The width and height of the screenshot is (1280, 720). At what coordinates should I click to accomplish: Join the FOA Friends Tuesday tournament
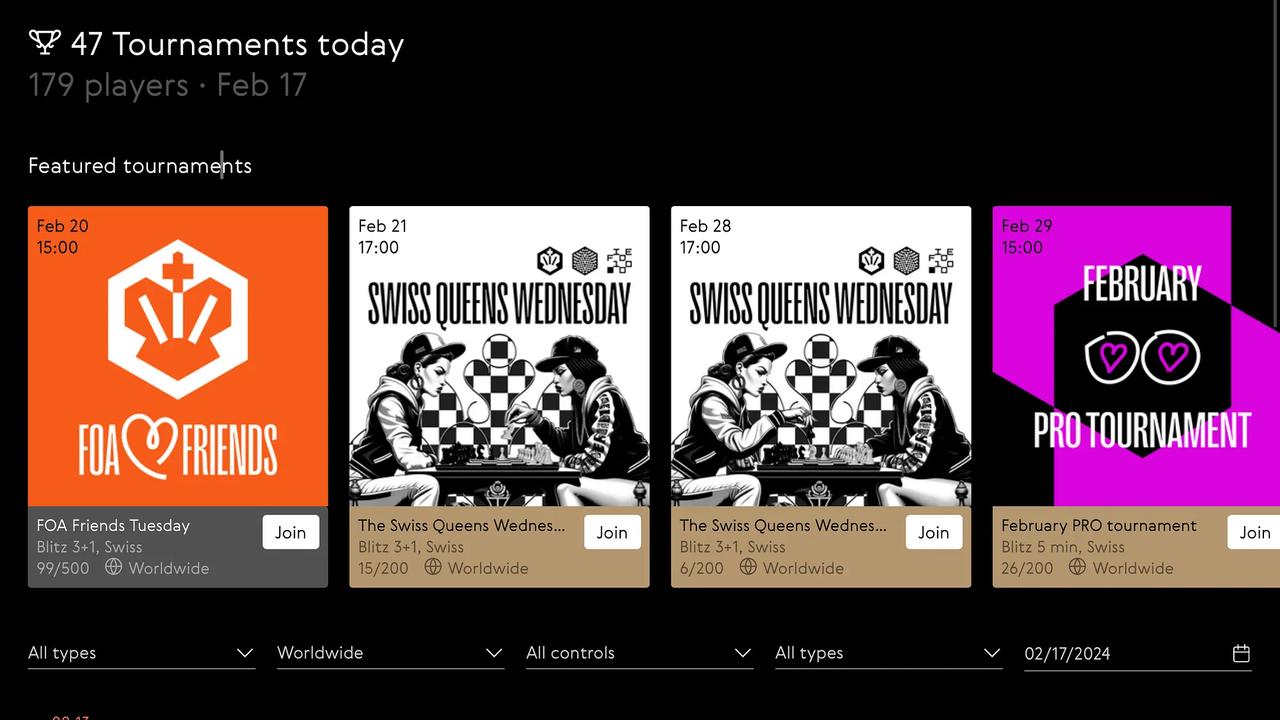[x=291, y=532]
